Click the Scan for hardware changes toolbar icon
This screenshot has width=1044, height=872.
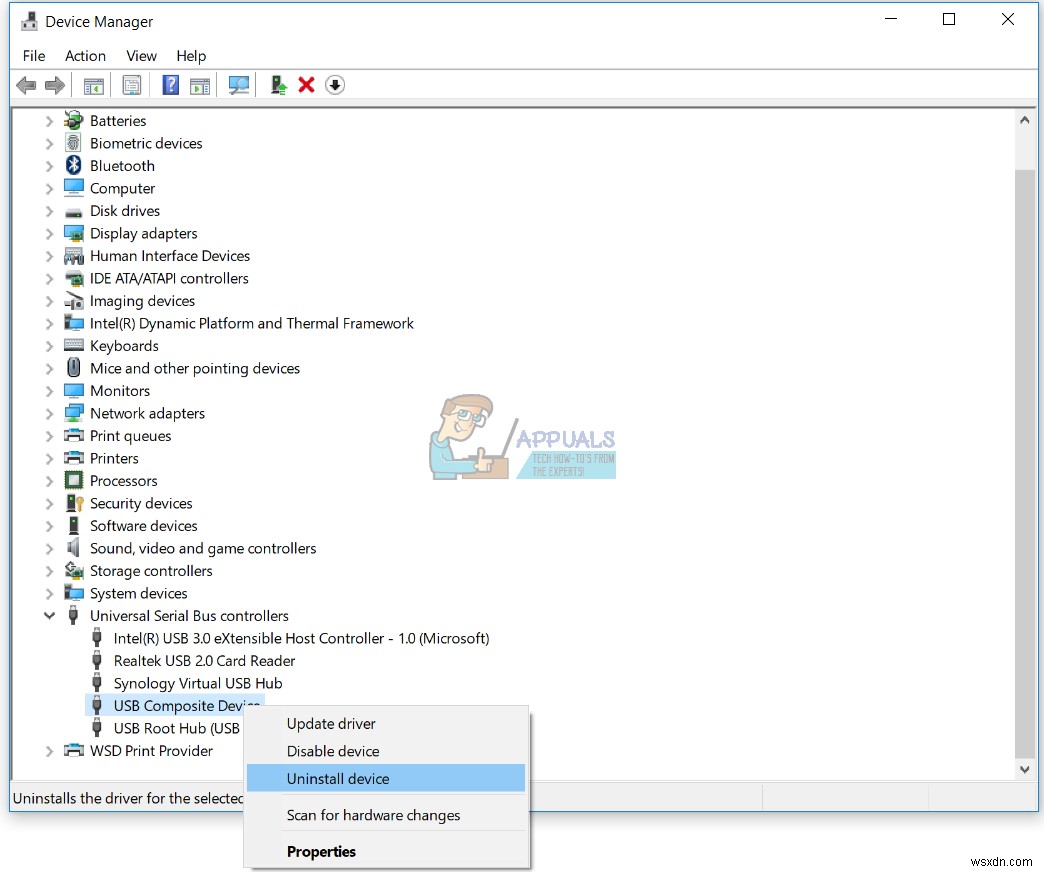click(238, 85)
